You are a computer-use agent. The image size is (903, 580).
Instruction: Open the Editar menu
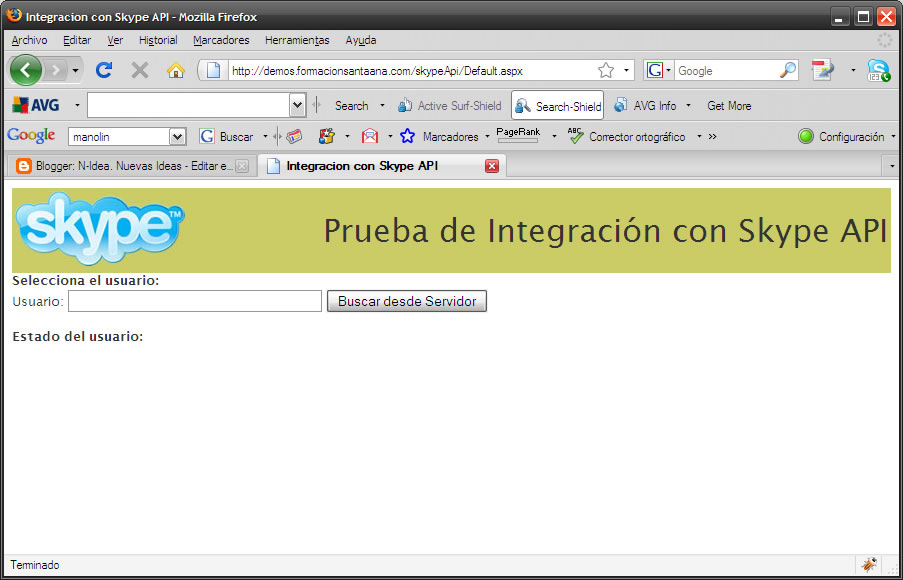click(x=77, y=40)
